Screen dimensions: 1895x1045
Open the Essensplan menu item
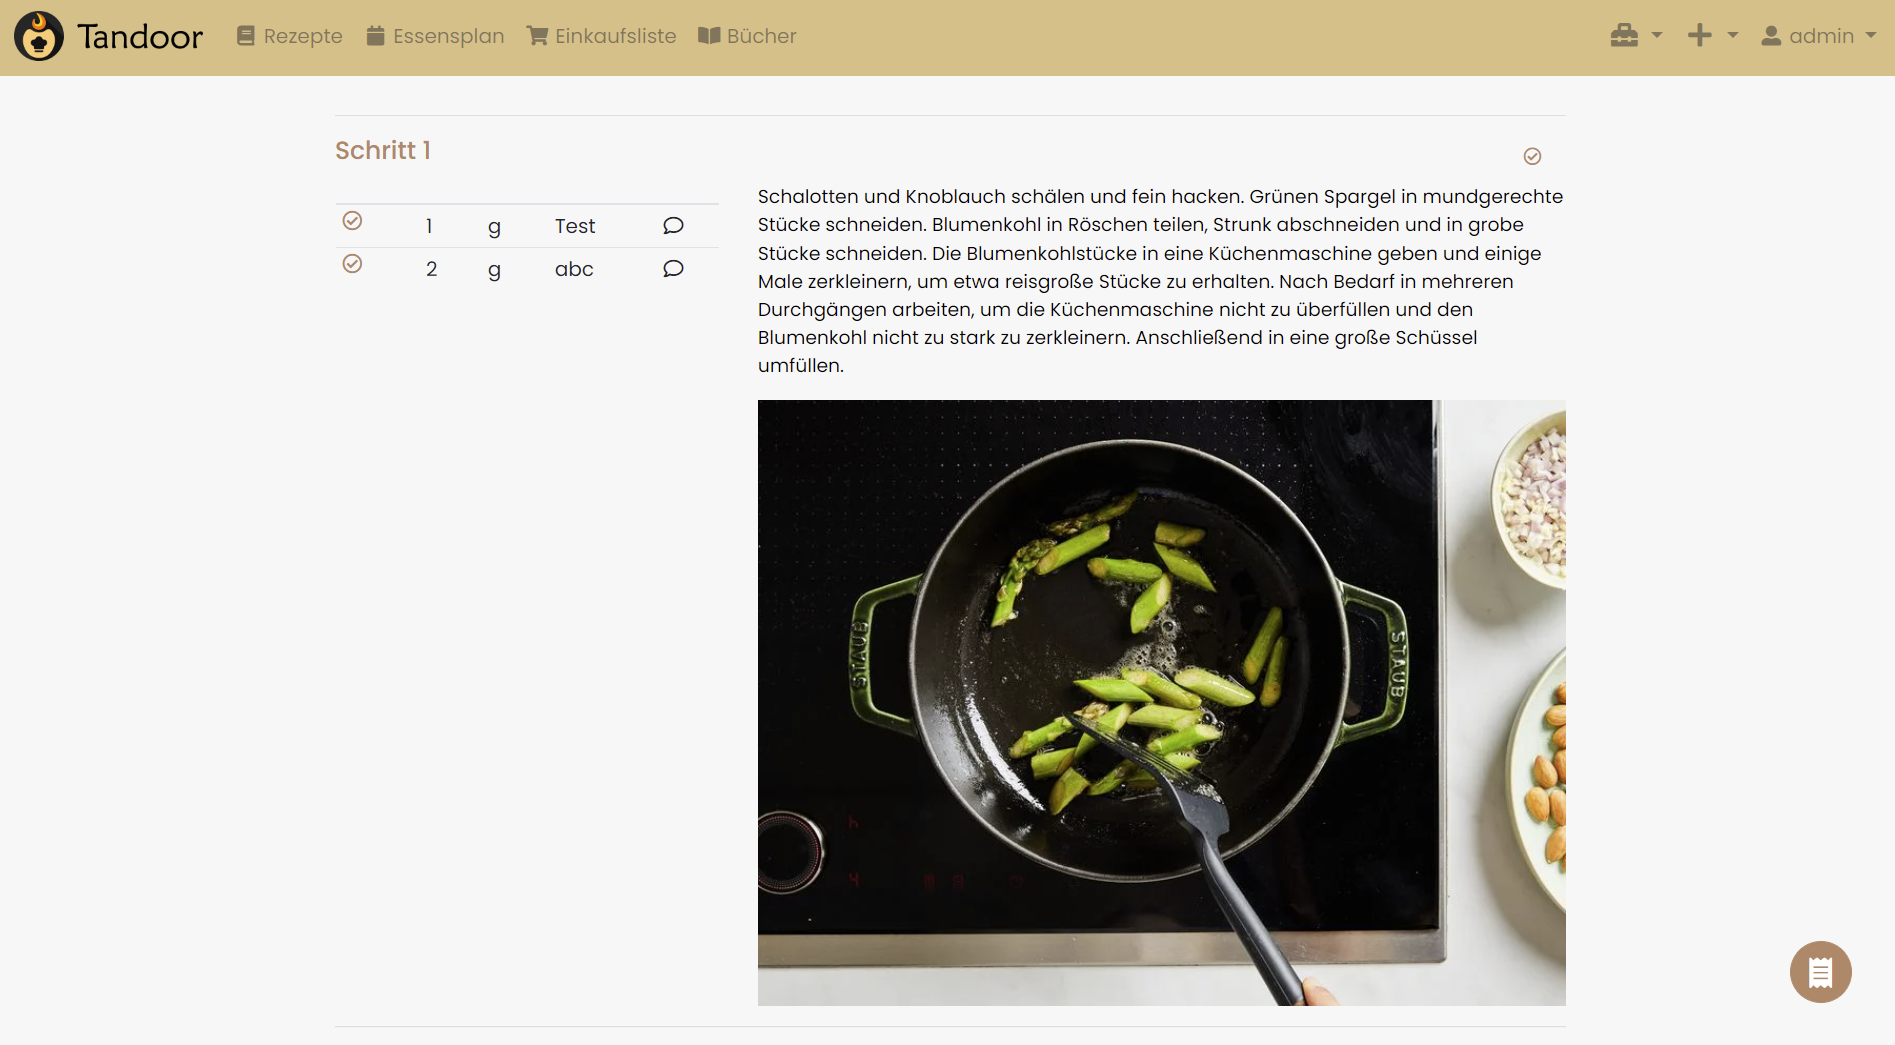pyautogui.click(x=435, y=36)
